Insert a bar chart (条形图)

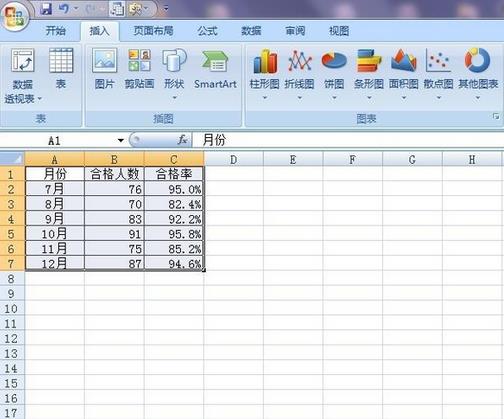pos(369,74)
